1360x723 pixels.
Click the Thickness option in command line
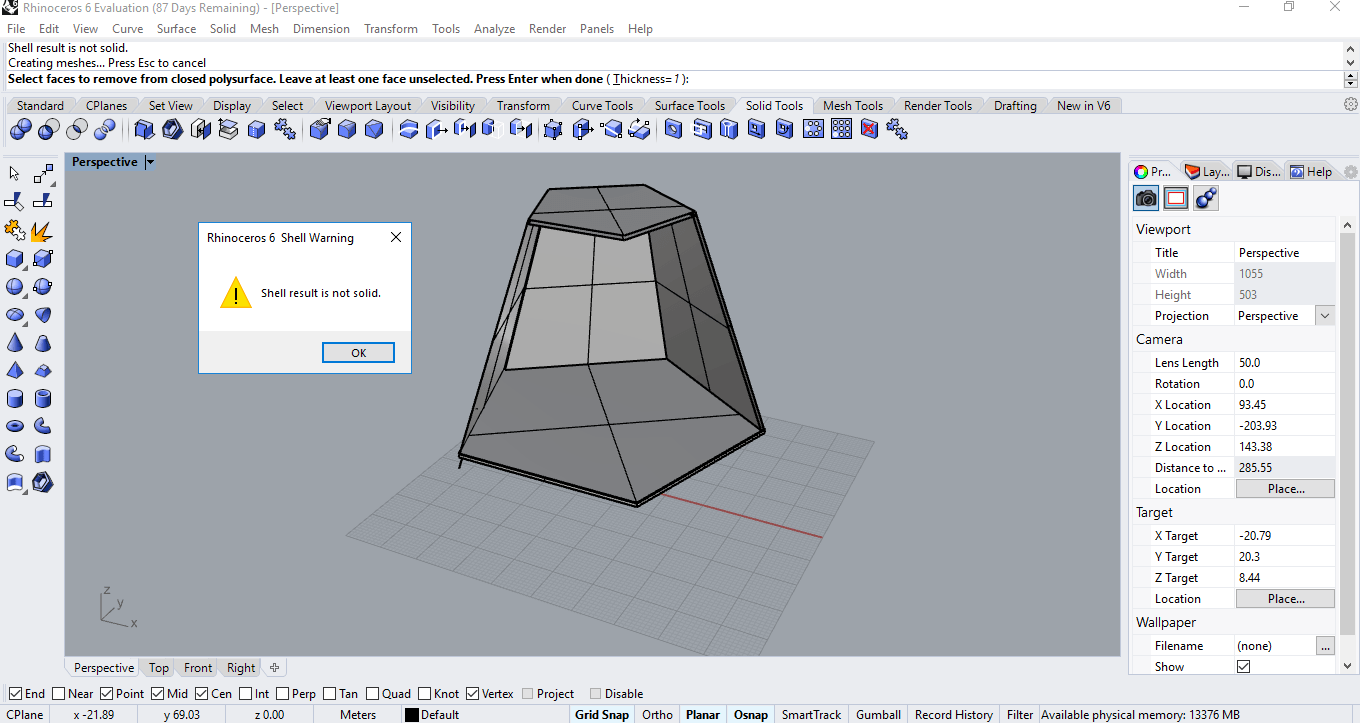647,79
